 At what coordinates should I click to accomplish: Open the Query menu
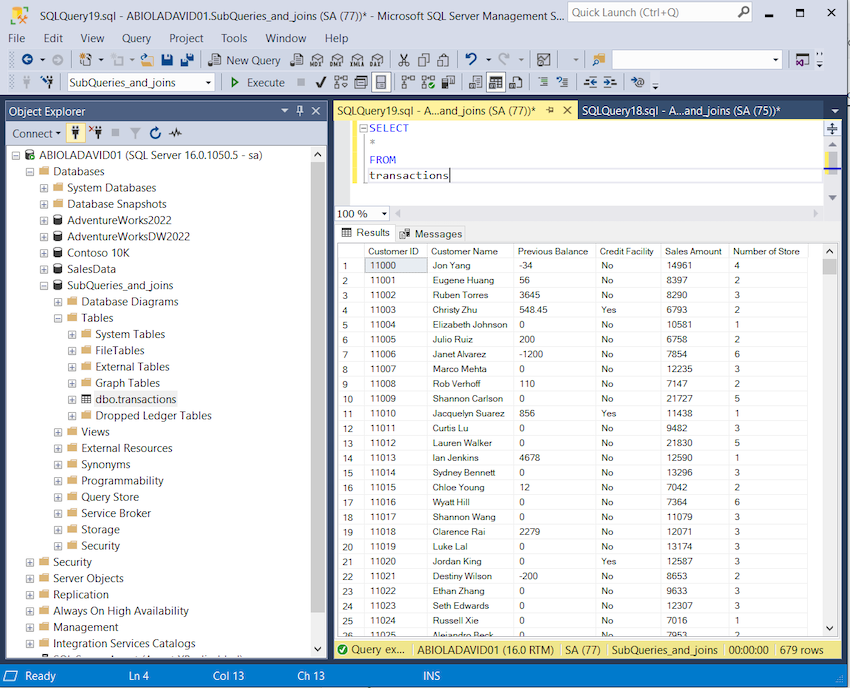[x=136, y=38]
